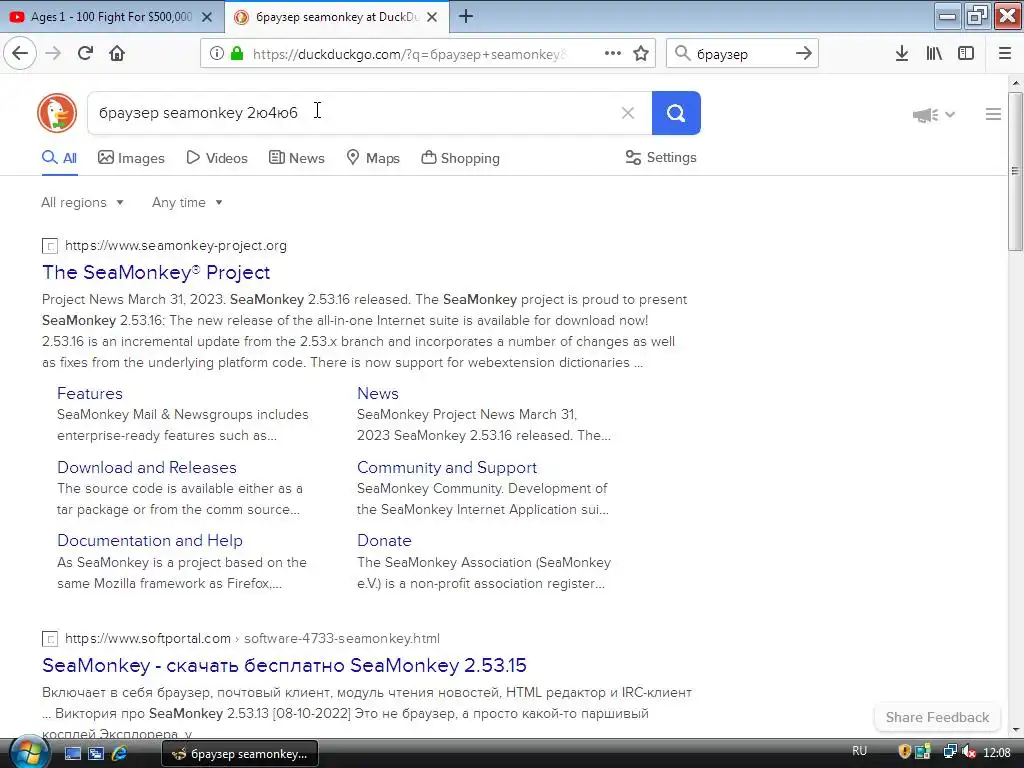Click the show desktop quick launch icon
The height and width of the screenshot is (768, 1024).
(72, 753)
